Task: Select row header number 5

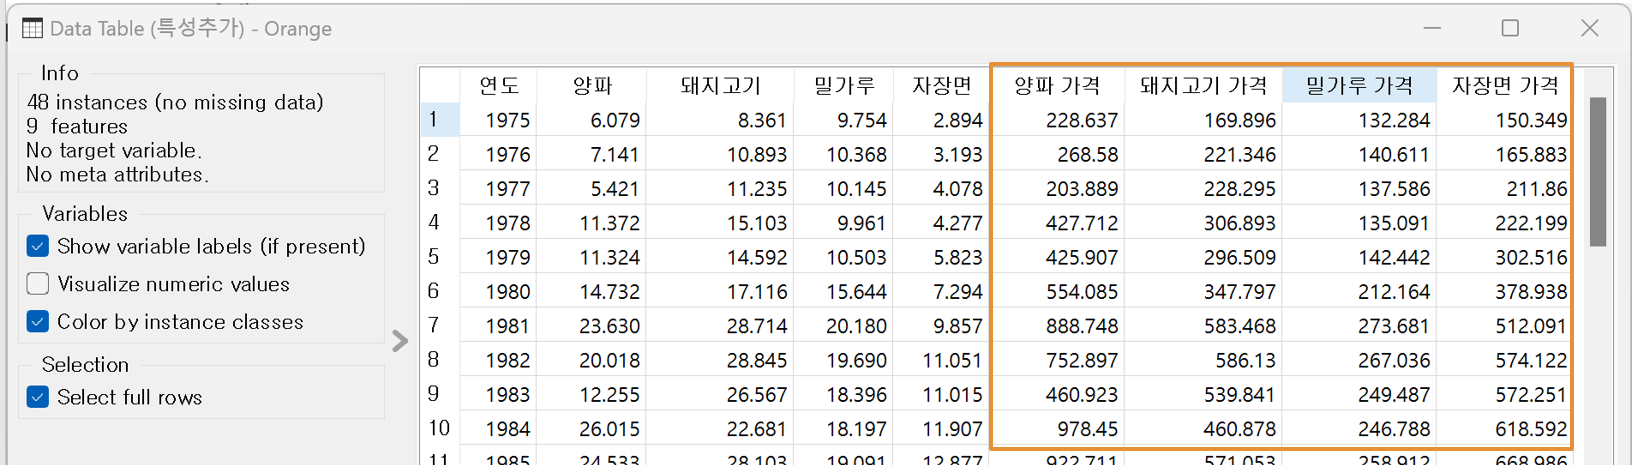Action: (439, 257)
